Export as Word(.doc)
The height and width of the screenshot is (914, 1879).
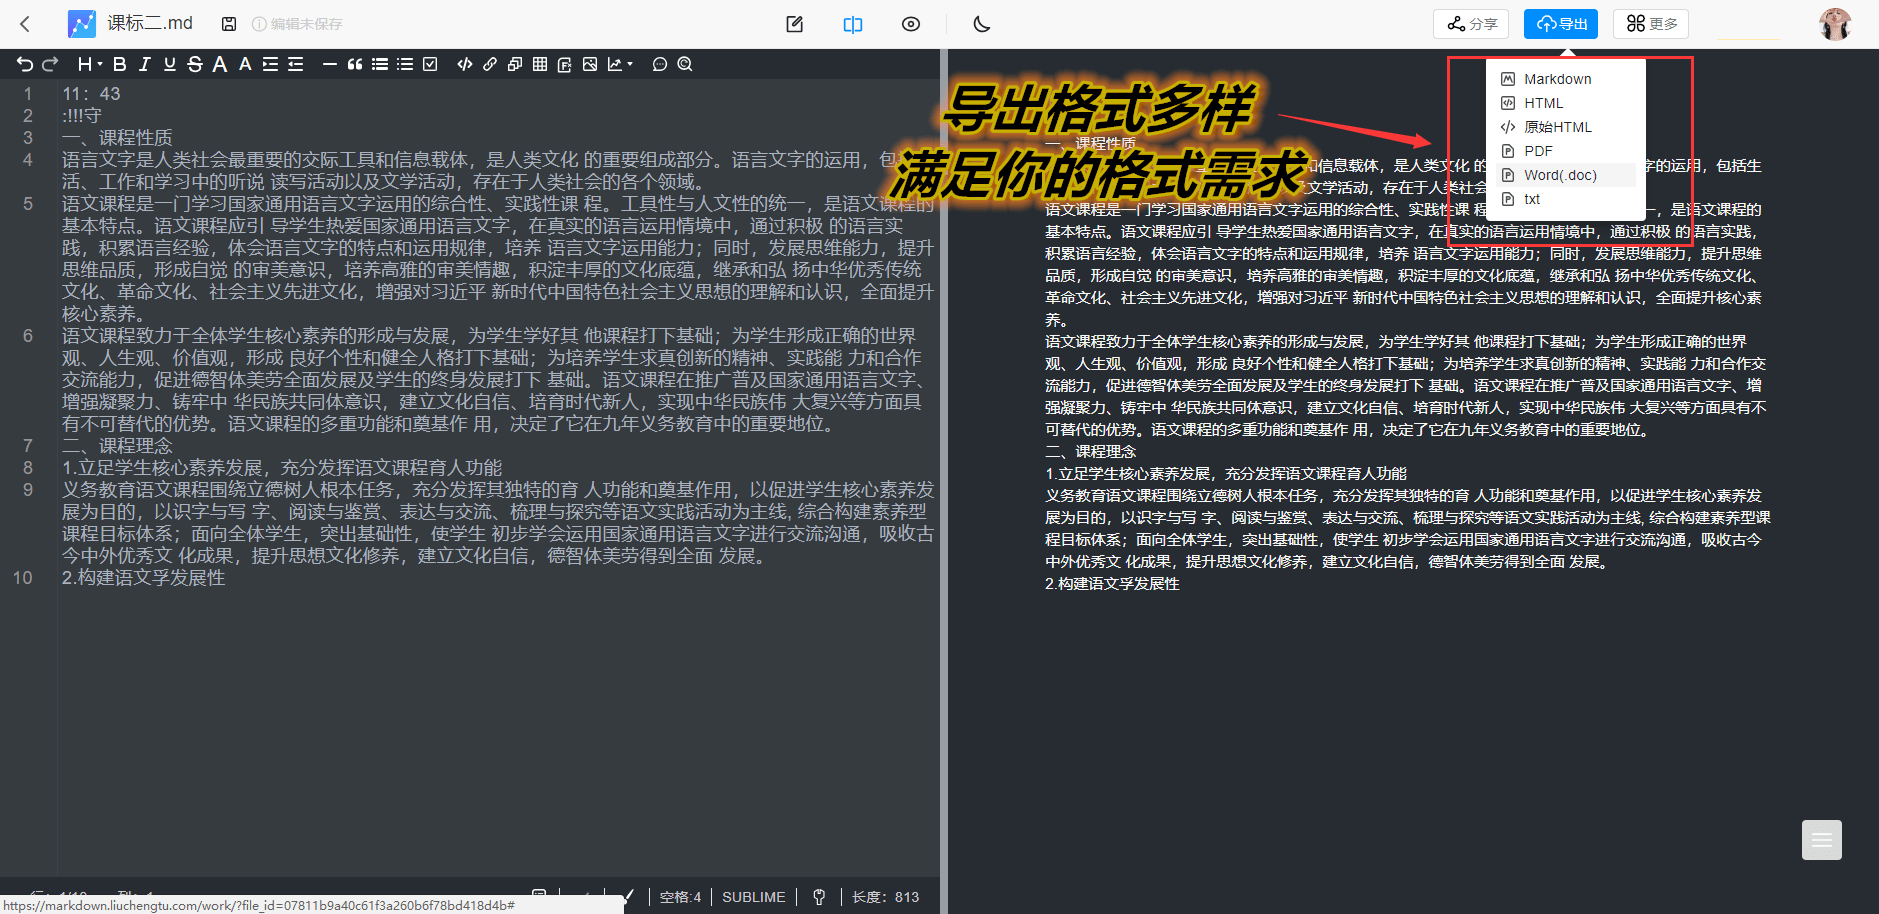pos(1566,175)
